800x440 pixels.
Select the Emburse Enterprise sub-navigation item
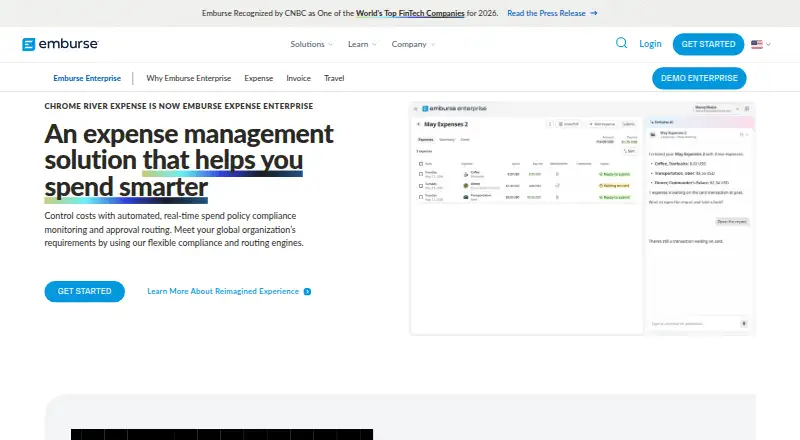(x=87, y=78)
